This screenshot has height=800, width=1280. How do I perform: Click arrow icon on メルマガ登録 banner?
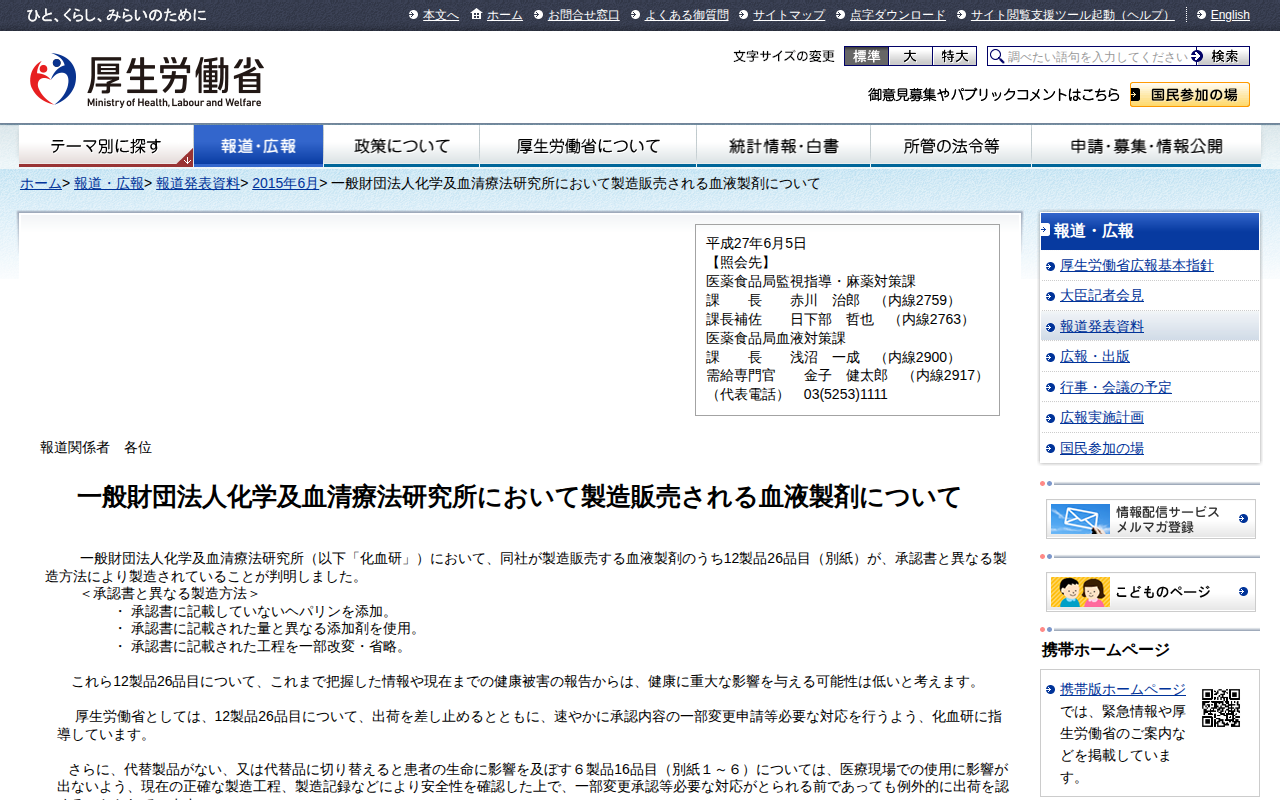click(1243, 519)
